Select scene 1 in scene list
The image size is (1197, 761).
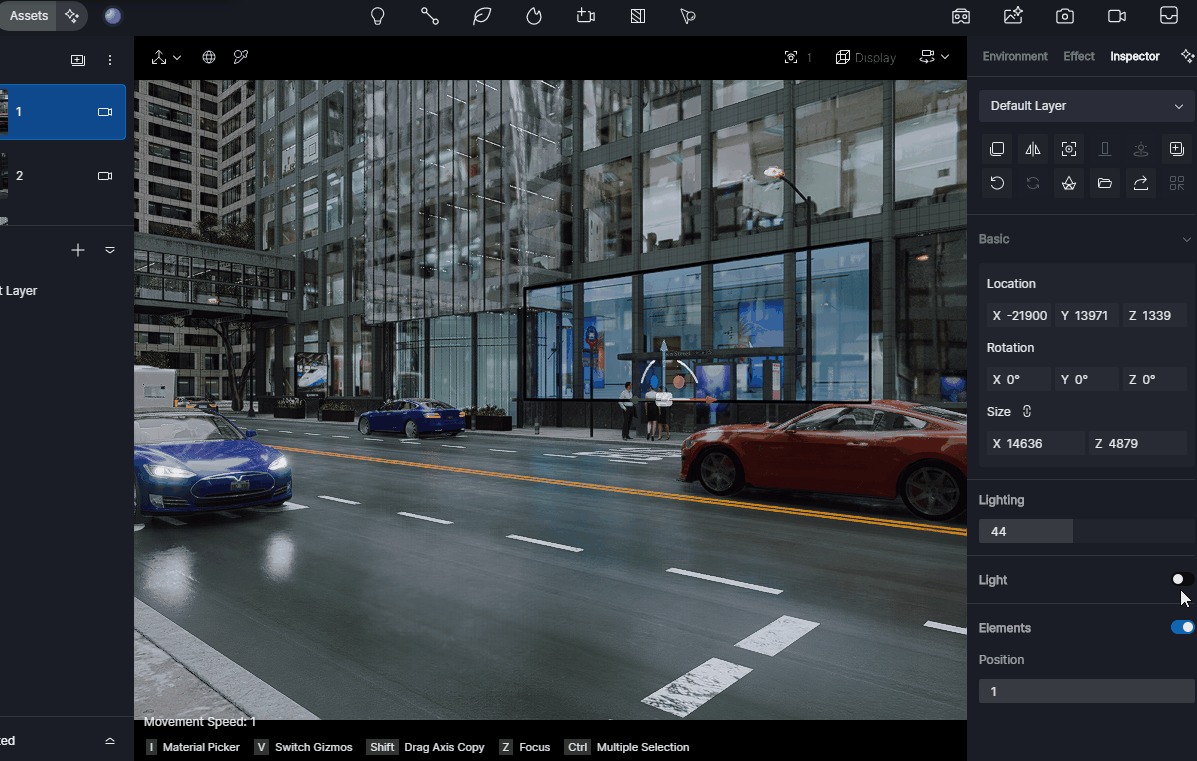(x=63, y=112)
